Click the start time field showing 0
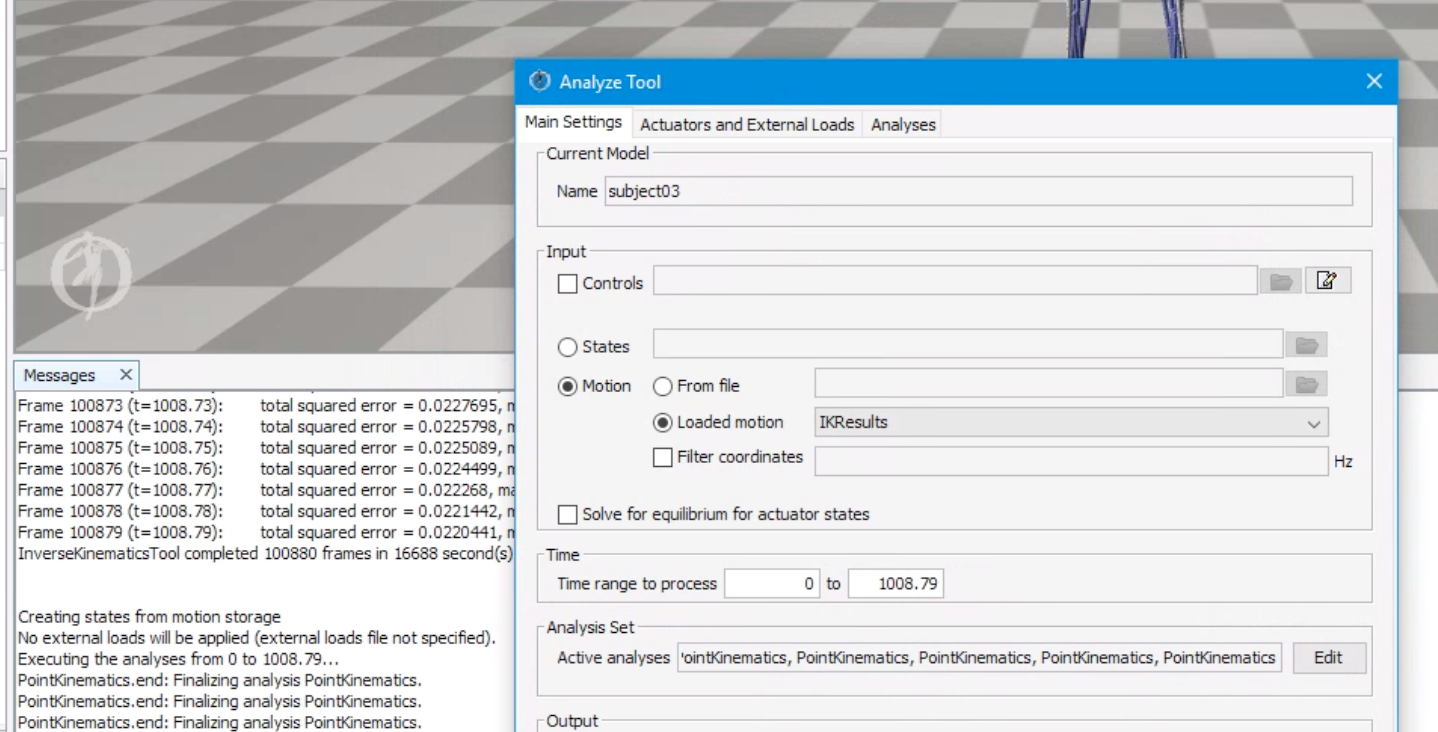The width and height of the screenshot is (1438, 732). point(773,584)
